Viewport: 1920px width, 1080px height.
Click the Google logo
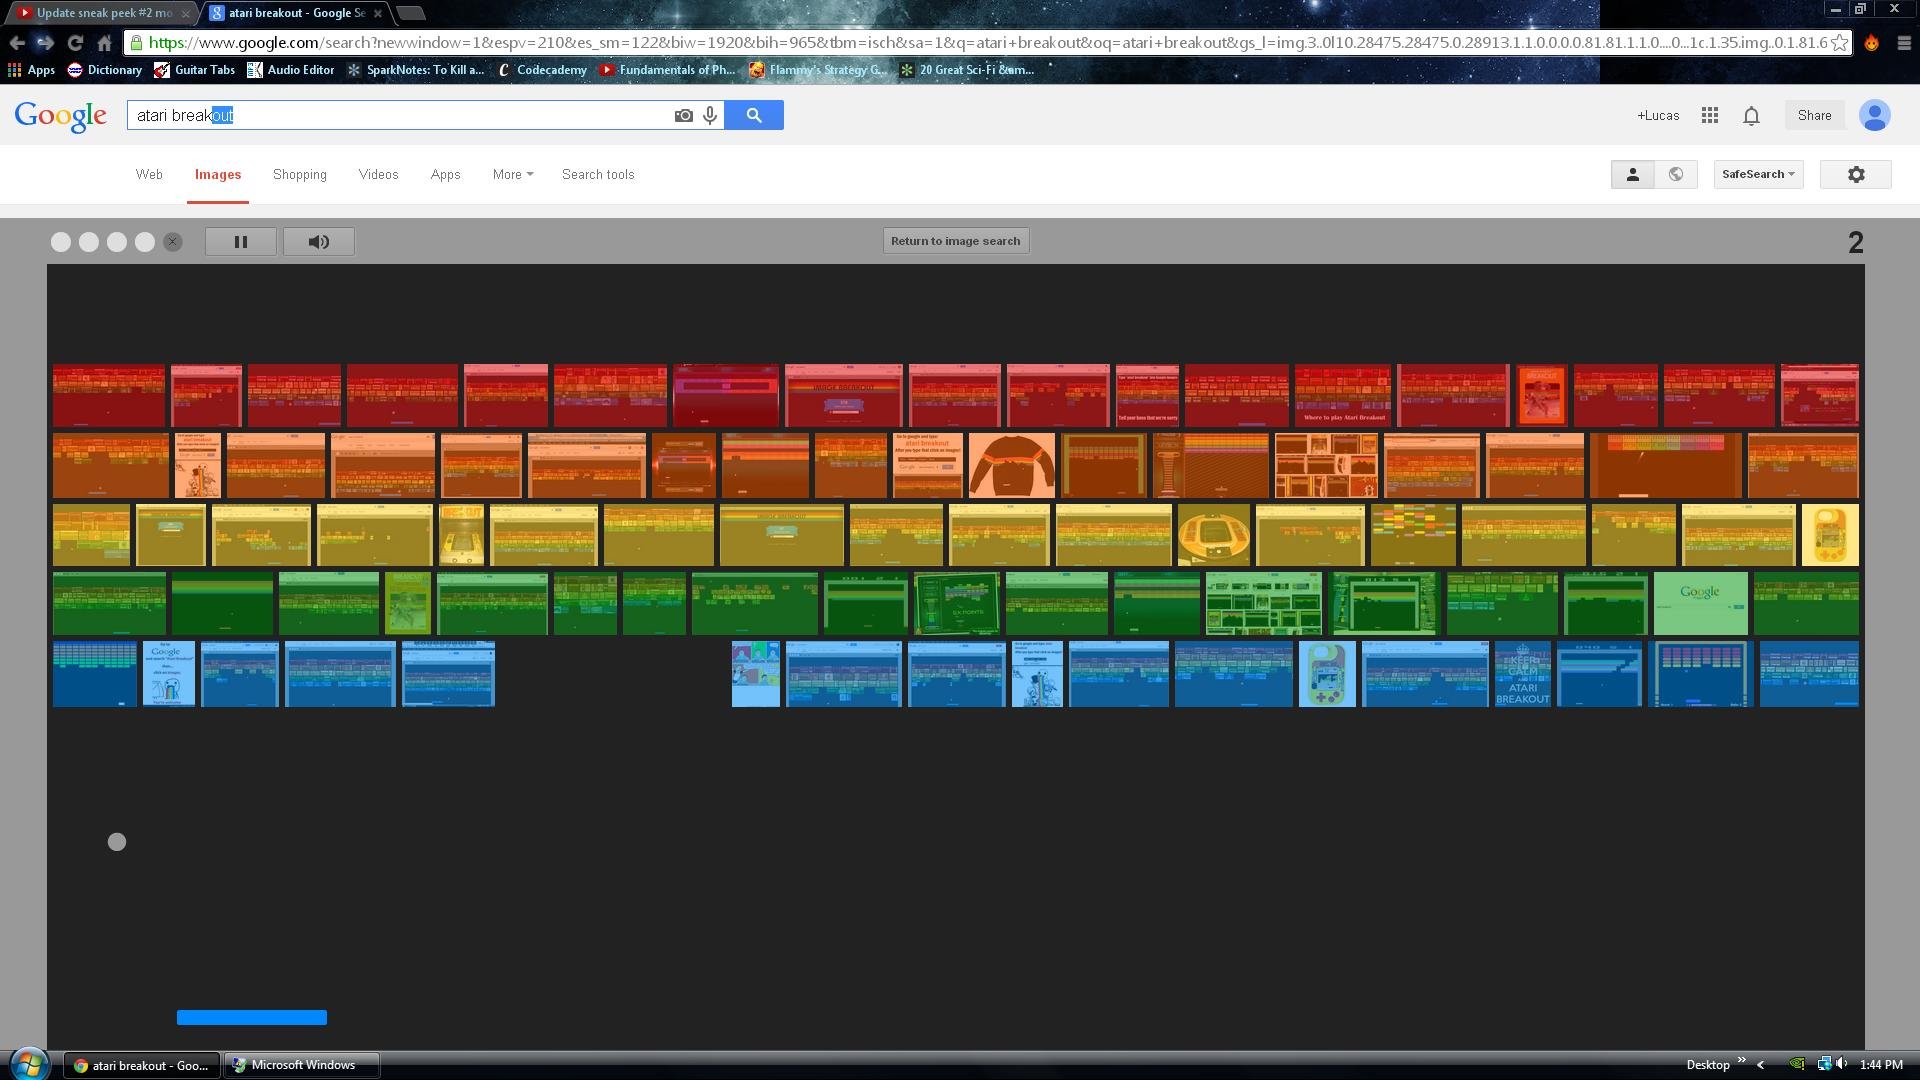tap(61, 116)
